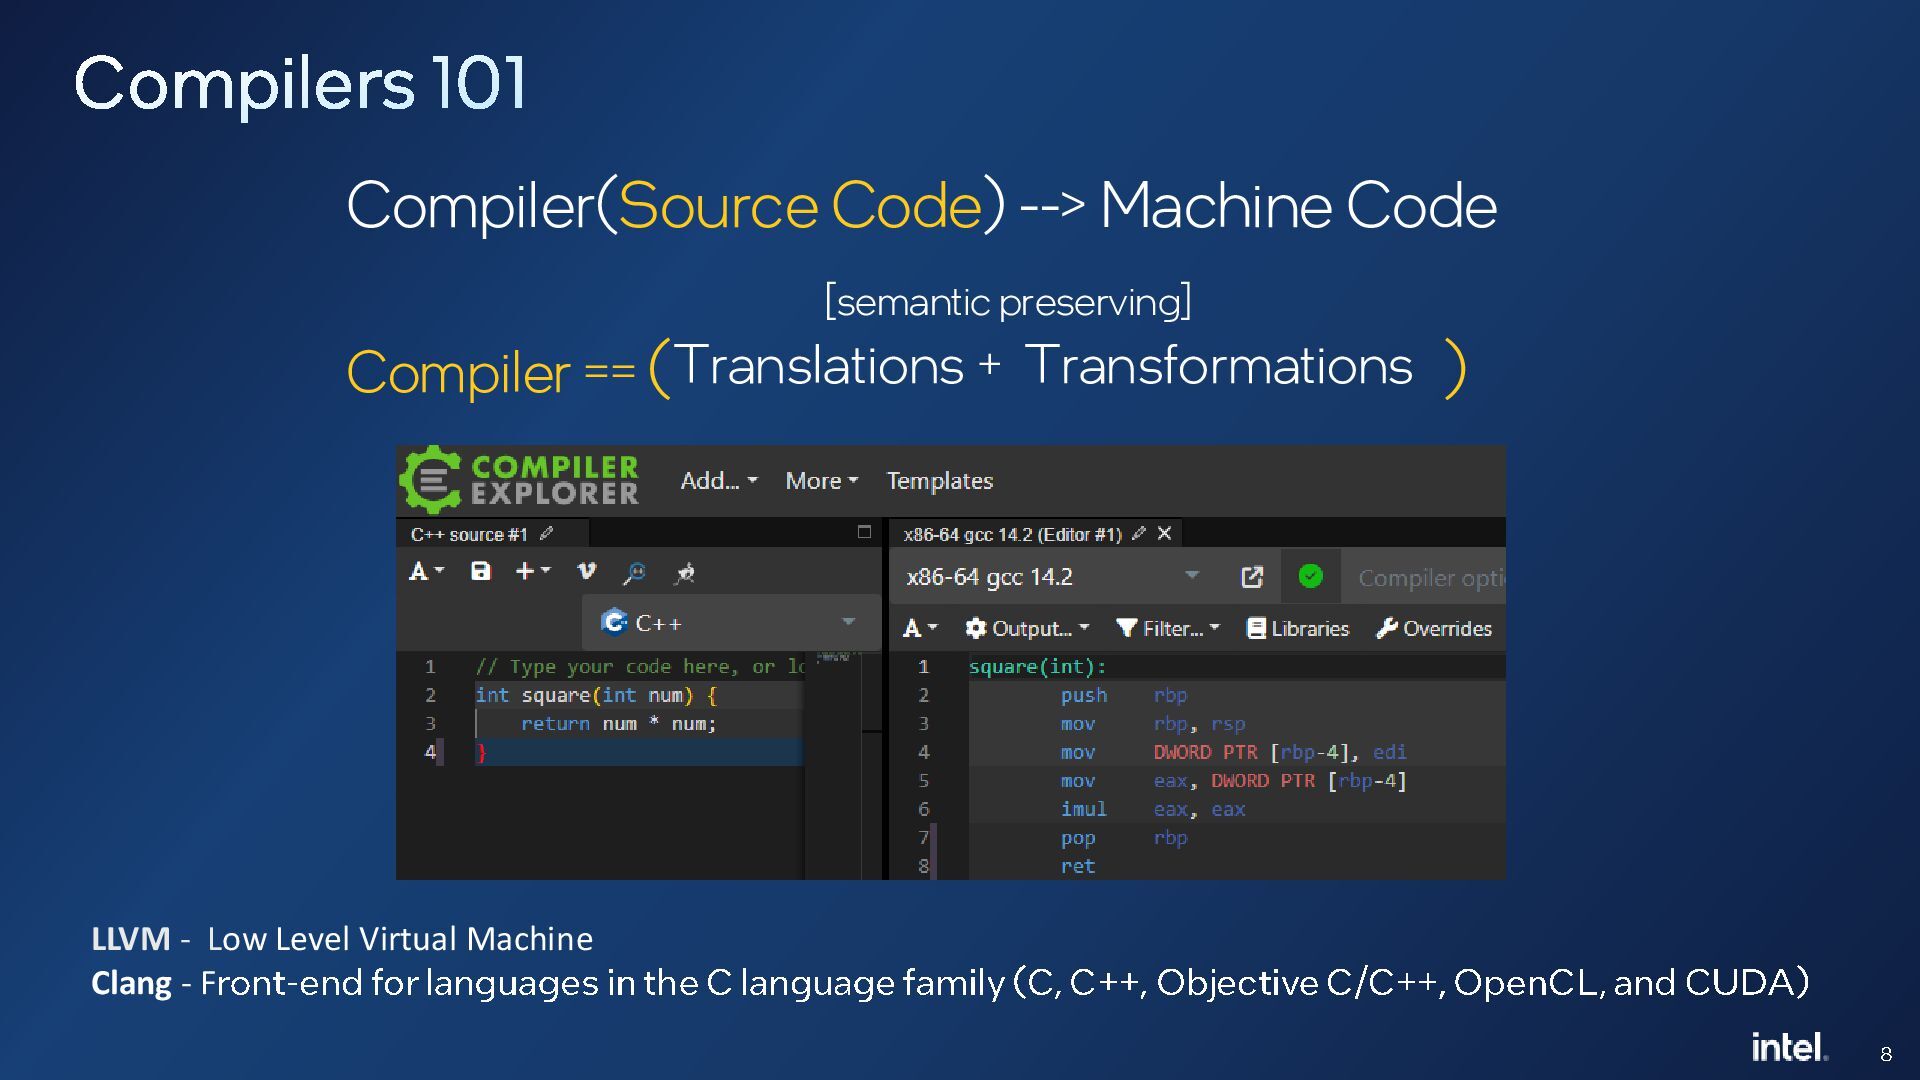Click the Overrides wrench button
The height and width of the screenshot is (1080, 1920).
[x=1434, y=628]
